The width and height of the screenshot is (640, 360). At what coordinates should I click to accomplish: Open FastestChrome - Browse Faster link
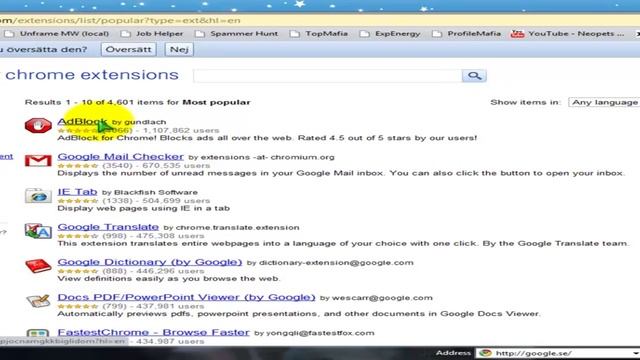[153, 332]
